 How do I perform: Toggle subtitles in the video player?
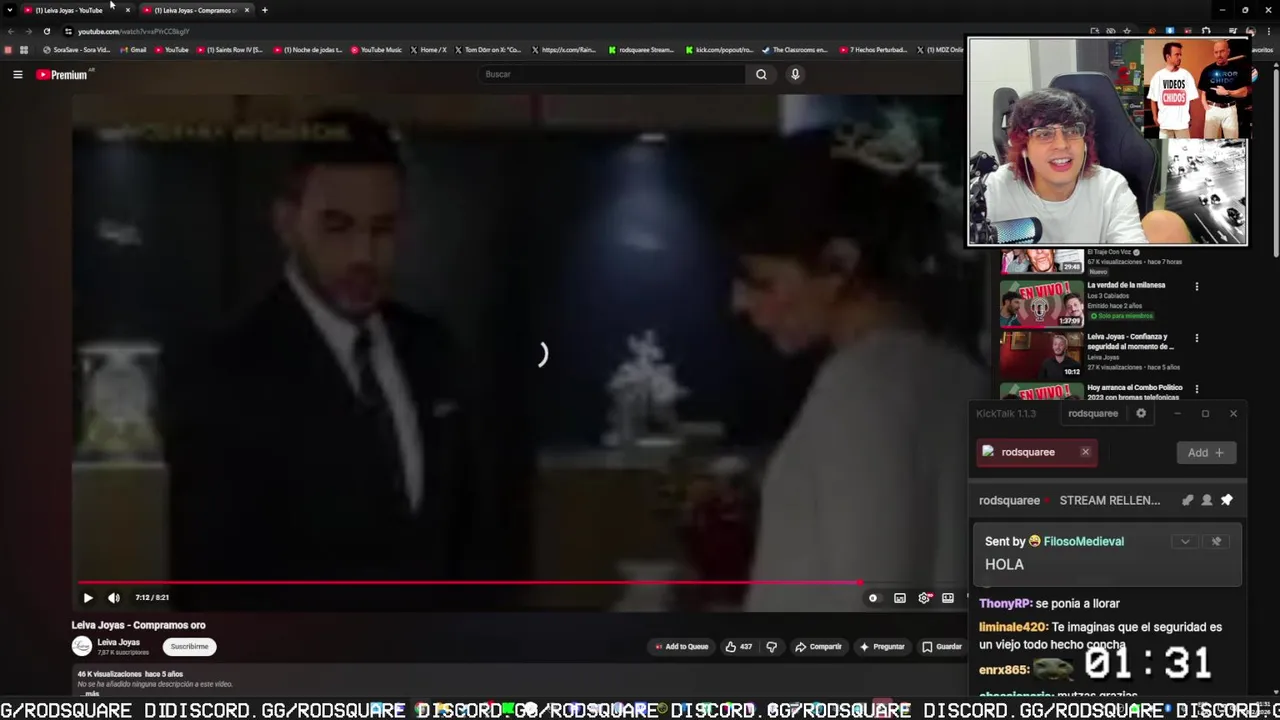click(900, 598)
